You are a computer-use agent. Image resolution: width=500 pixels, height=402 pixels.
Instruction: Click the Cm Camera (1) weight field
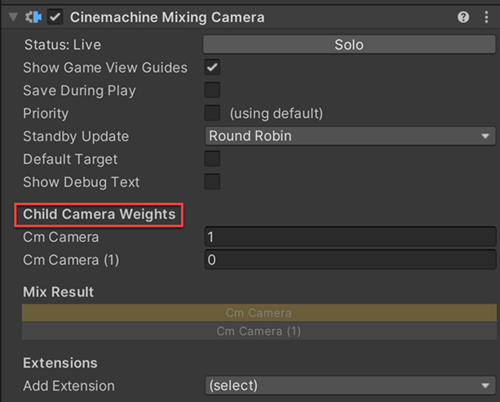[x=350, y=260]
